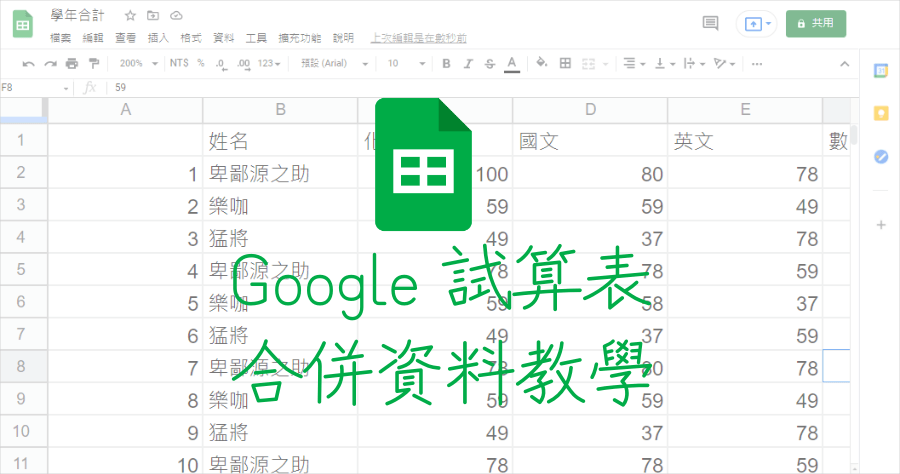Image resolution: width=900 pixels, height=474 pixels.
Task: Open the last edit history link
Action: point(418,38)
